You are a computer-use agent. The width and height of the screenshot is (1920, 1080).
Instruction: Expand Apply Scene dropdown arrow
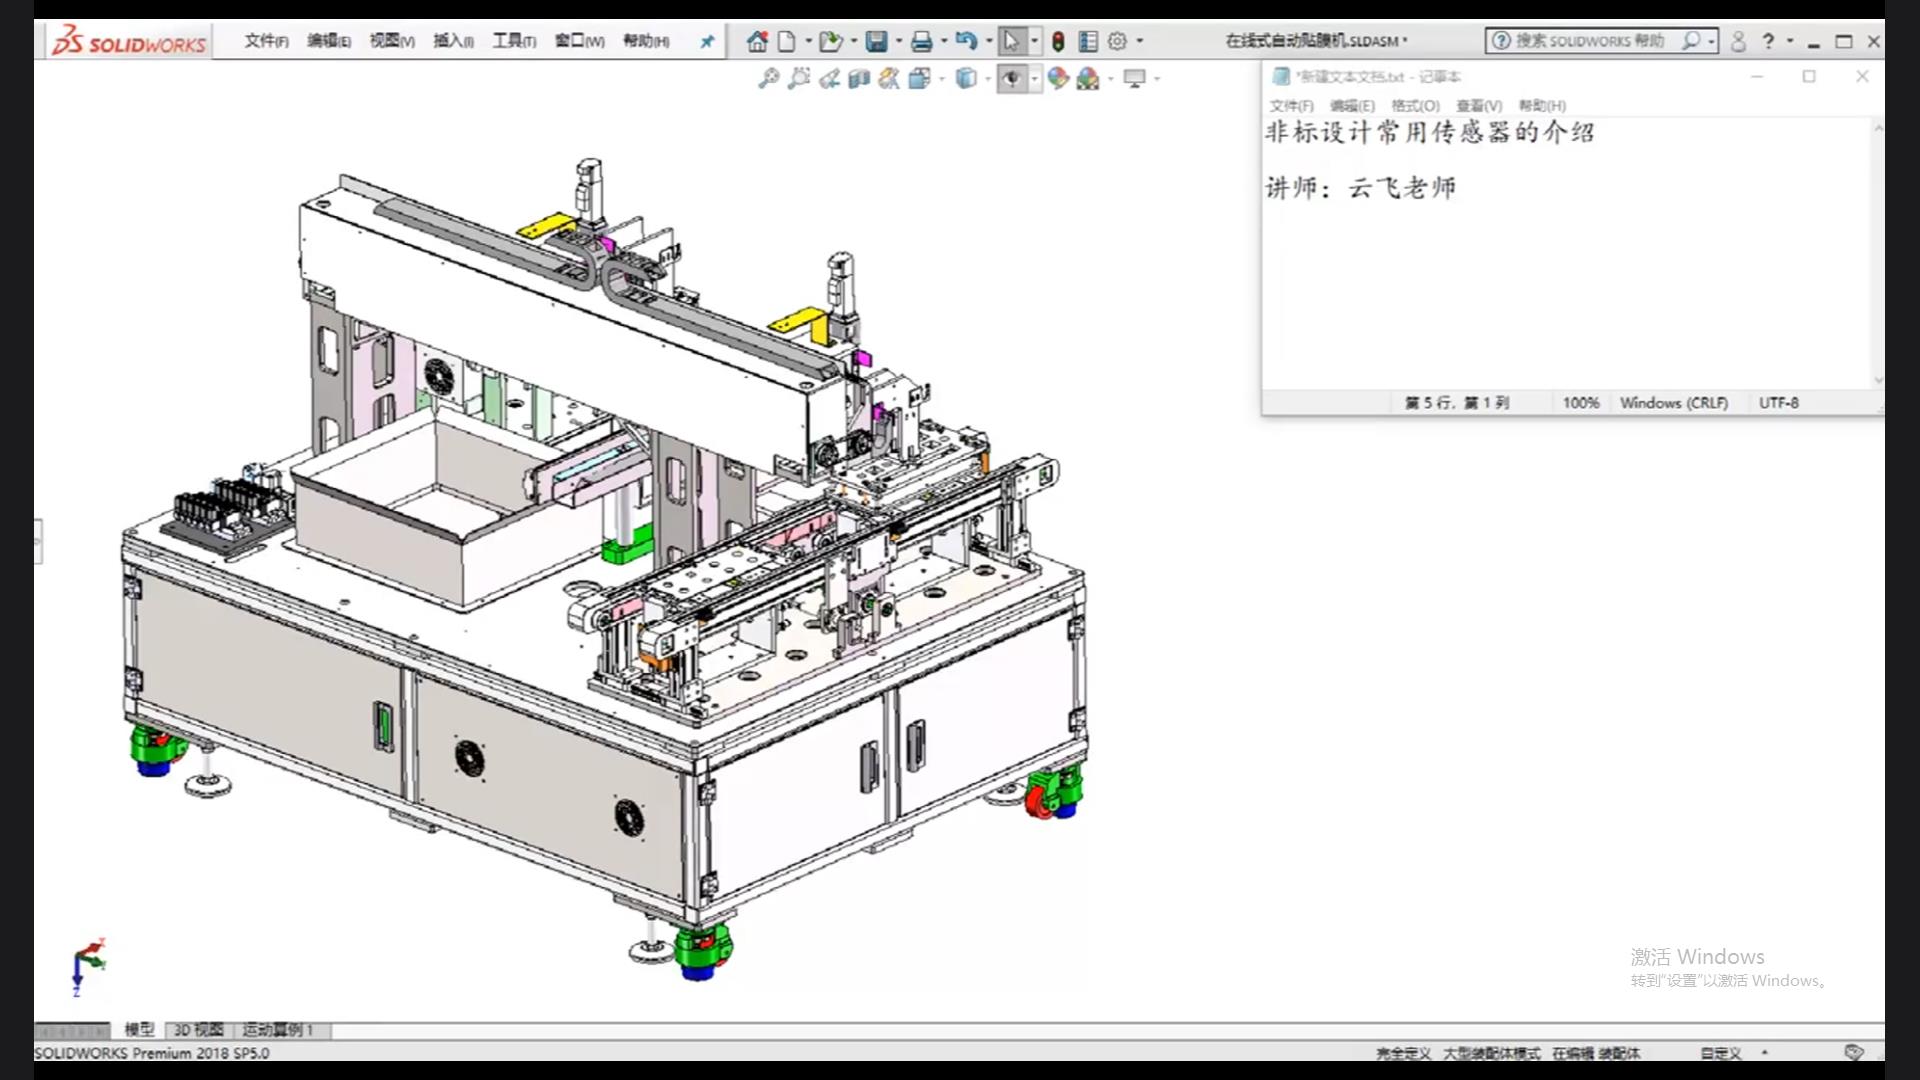pos(1110,78)
